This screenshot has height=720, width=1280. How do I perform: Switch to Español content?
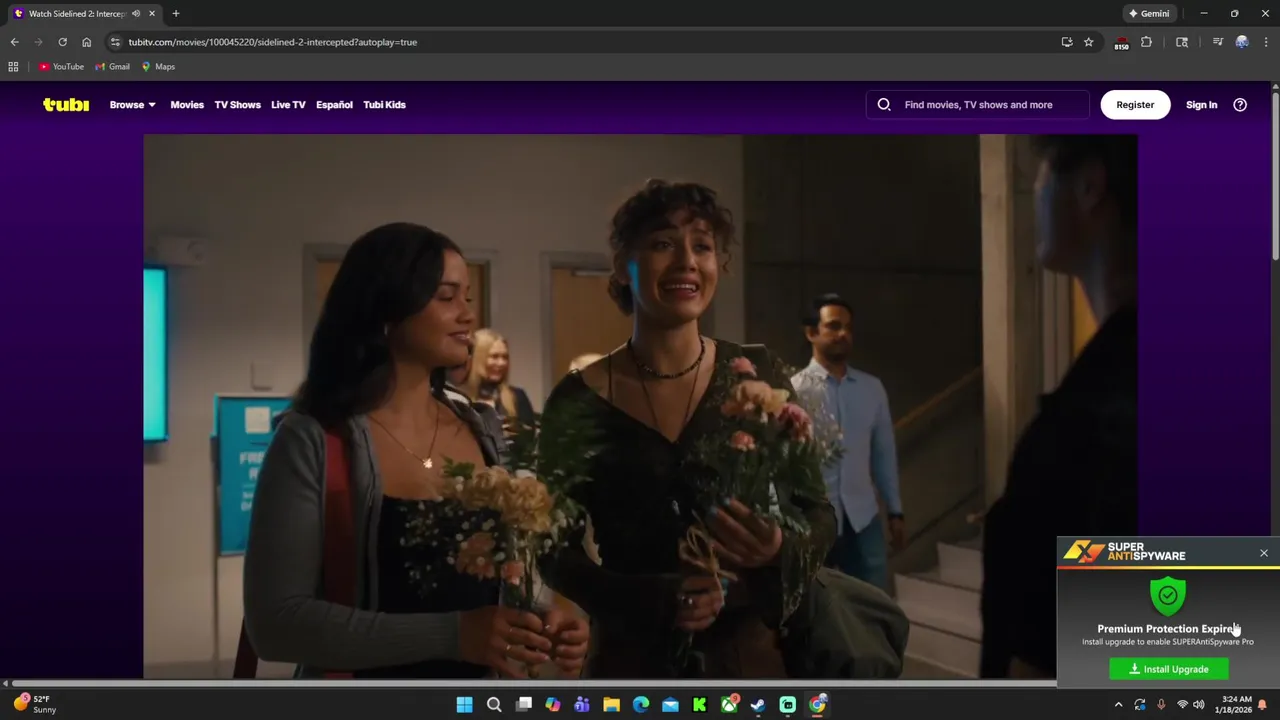pyautogui.click(x=334, y=104)
